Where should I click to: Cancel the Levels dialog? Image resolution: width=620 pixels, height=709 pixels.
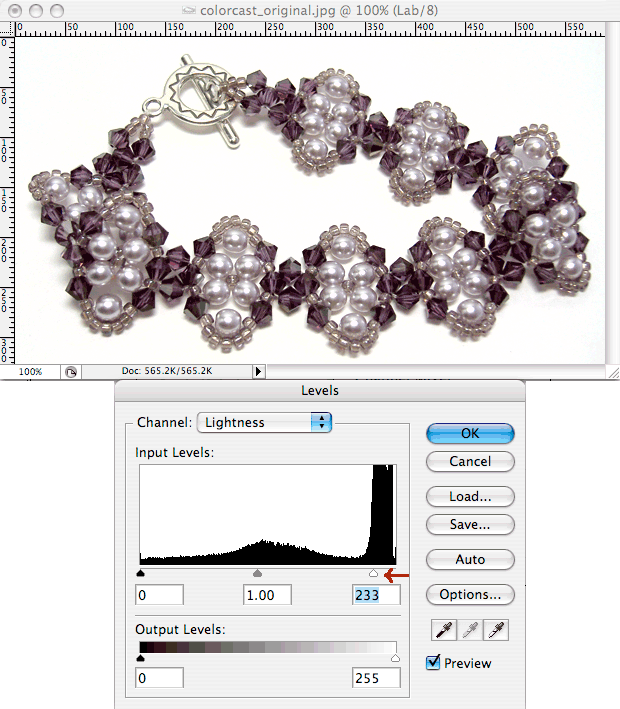click(470, 461)
